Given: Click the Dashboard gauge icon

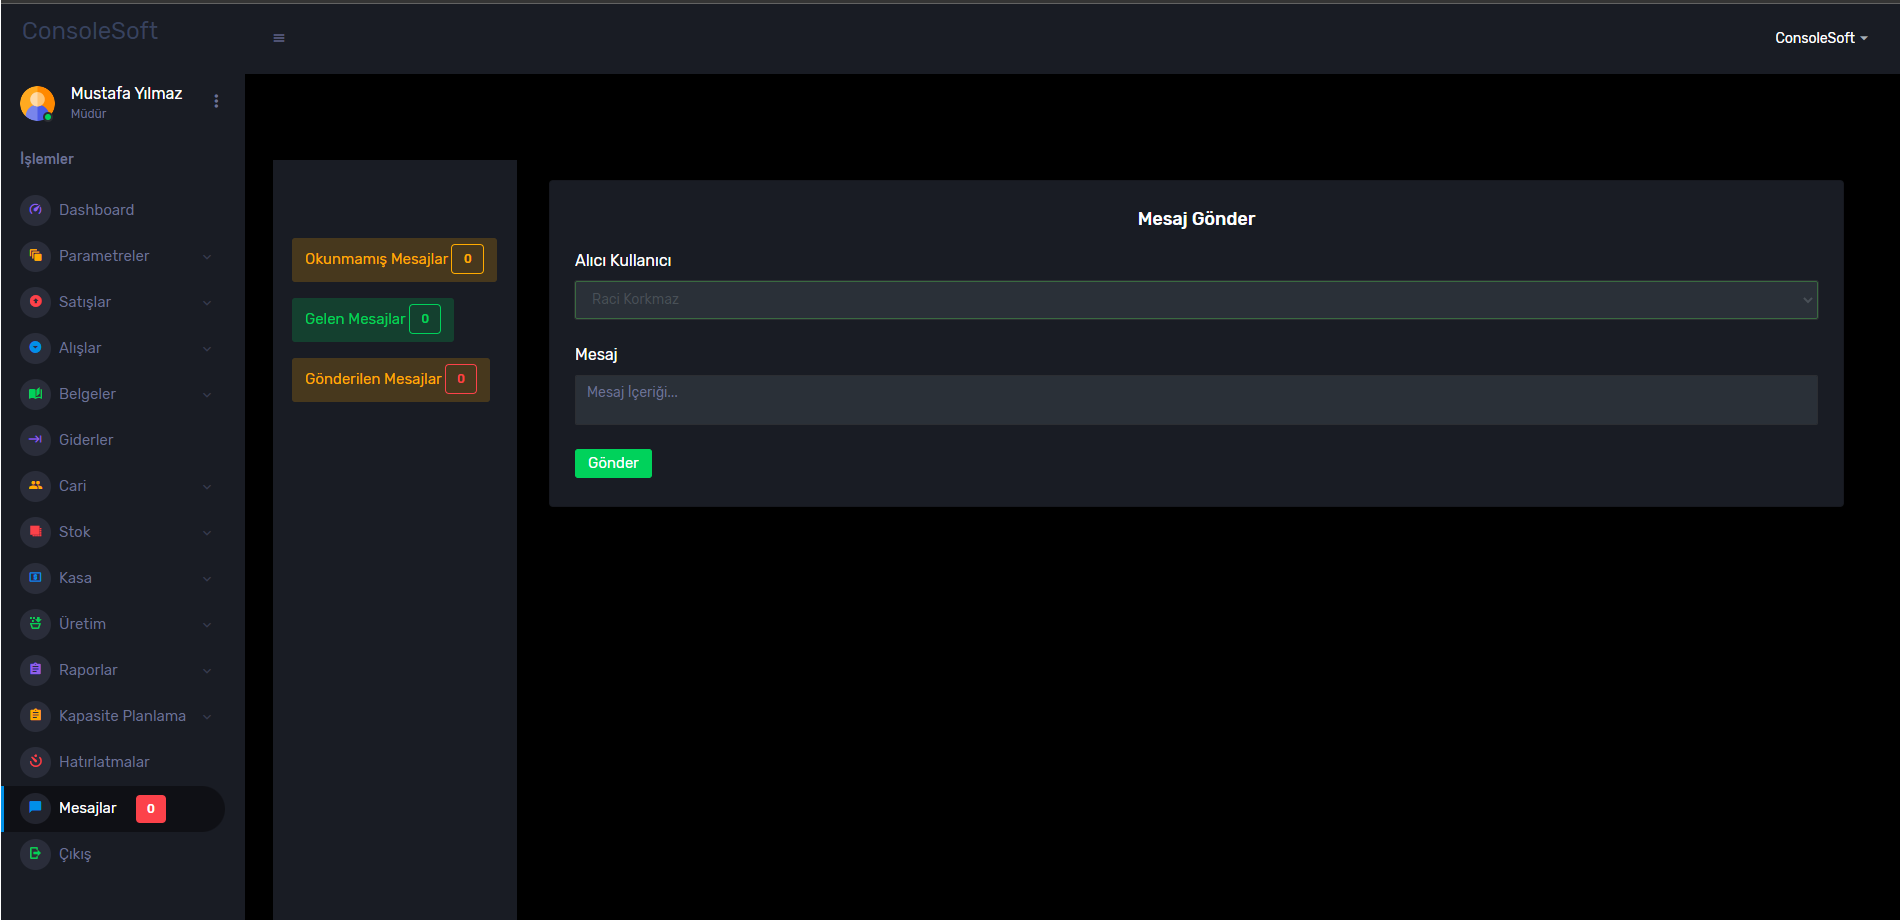Looking at the screenshot, I should click(35, 210).
